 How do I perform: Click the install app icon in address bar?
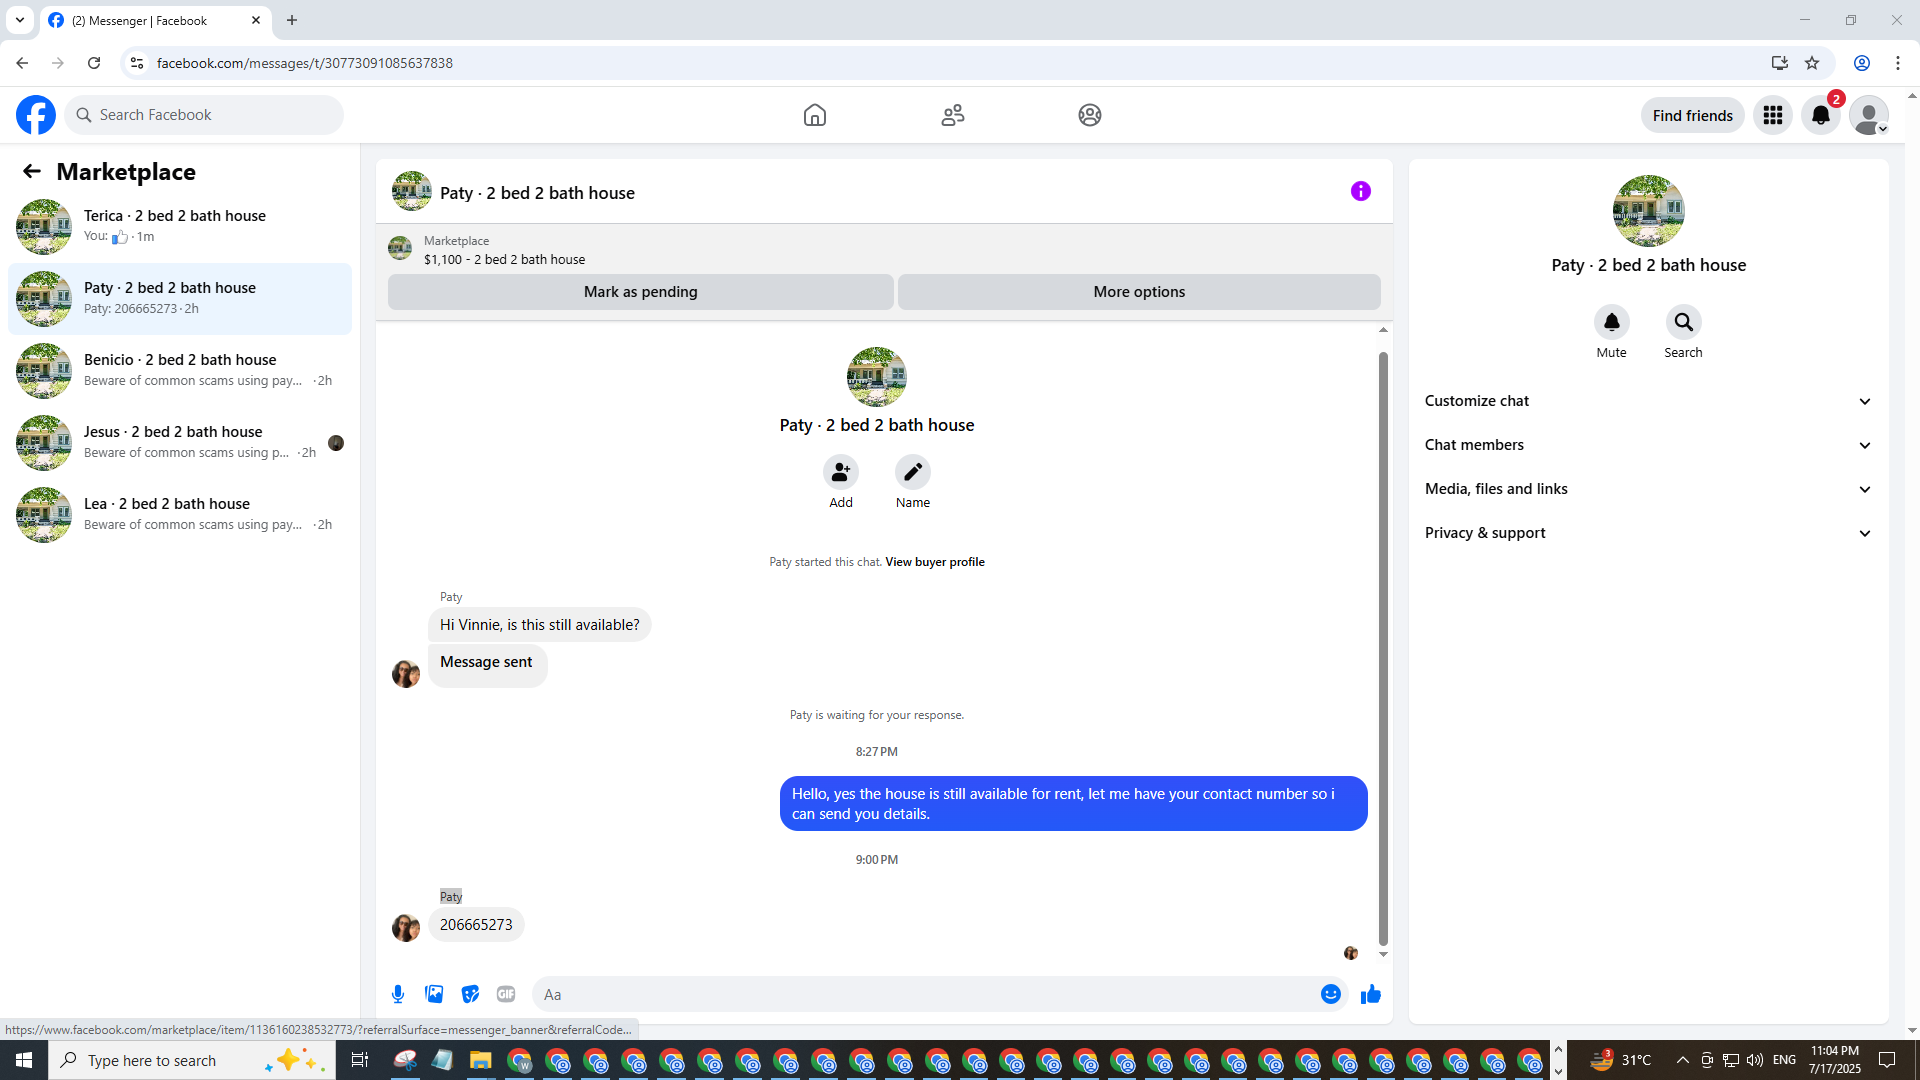point(1780,63)
